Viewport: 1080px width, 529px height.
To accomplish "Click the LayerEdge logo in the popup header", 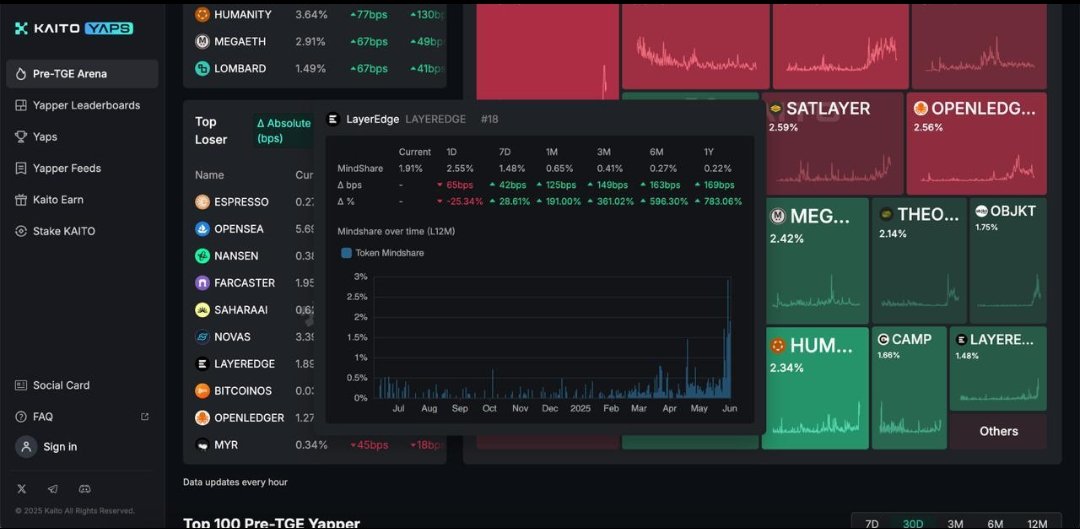I will tap(333, 119).
